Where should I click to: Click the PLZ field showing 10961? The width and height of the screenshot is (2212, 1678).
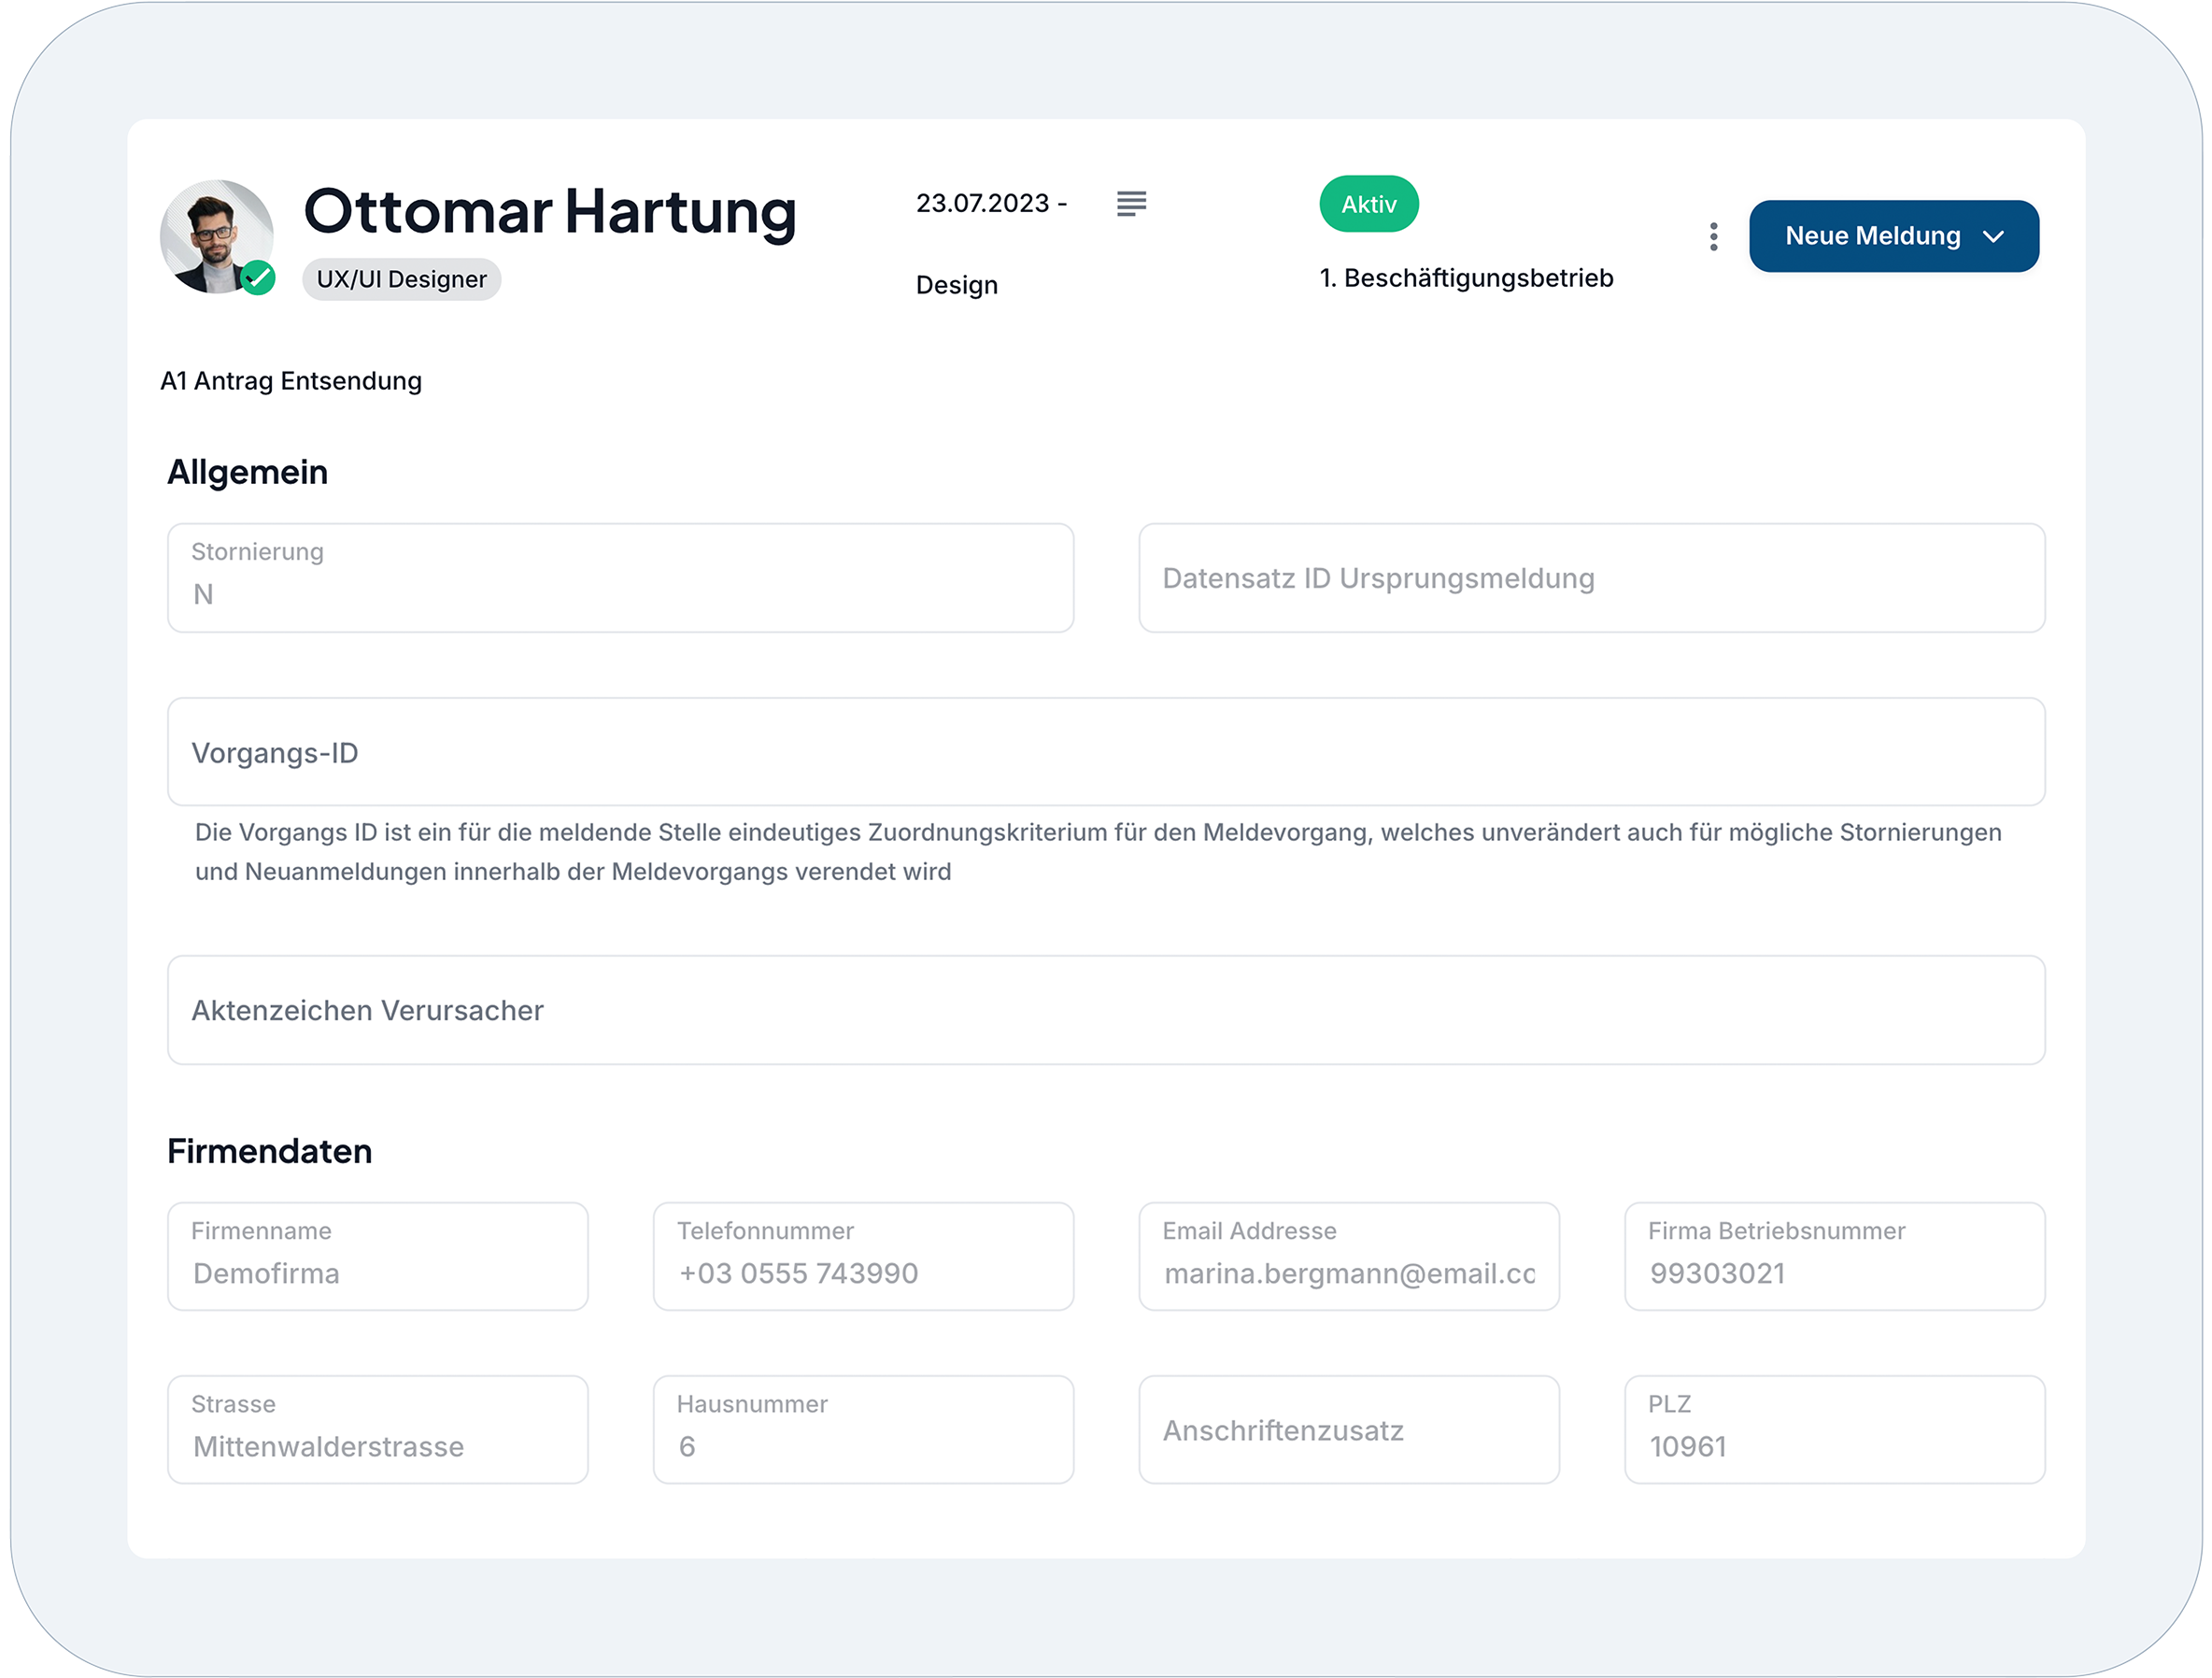pyautogui.click(x=1834, y=1429)
